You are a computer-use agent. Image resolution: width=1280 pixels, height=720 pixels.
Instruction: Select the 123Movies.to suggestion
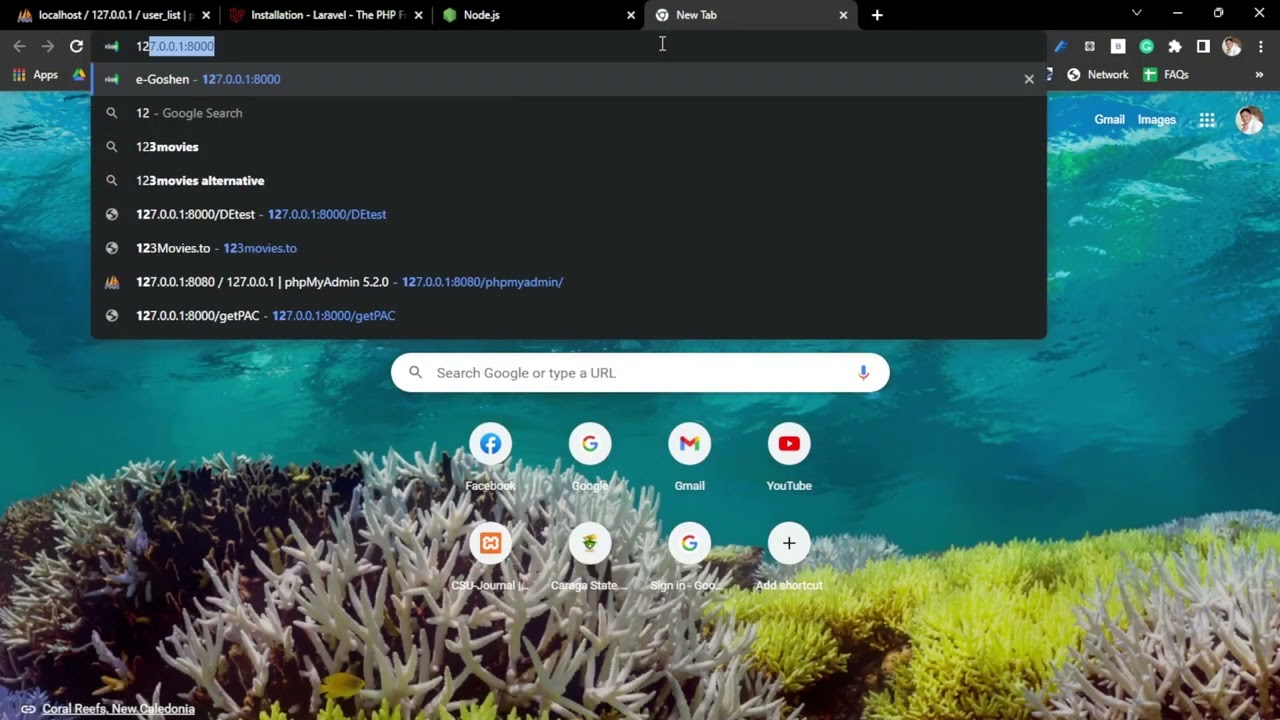point(568,248)
